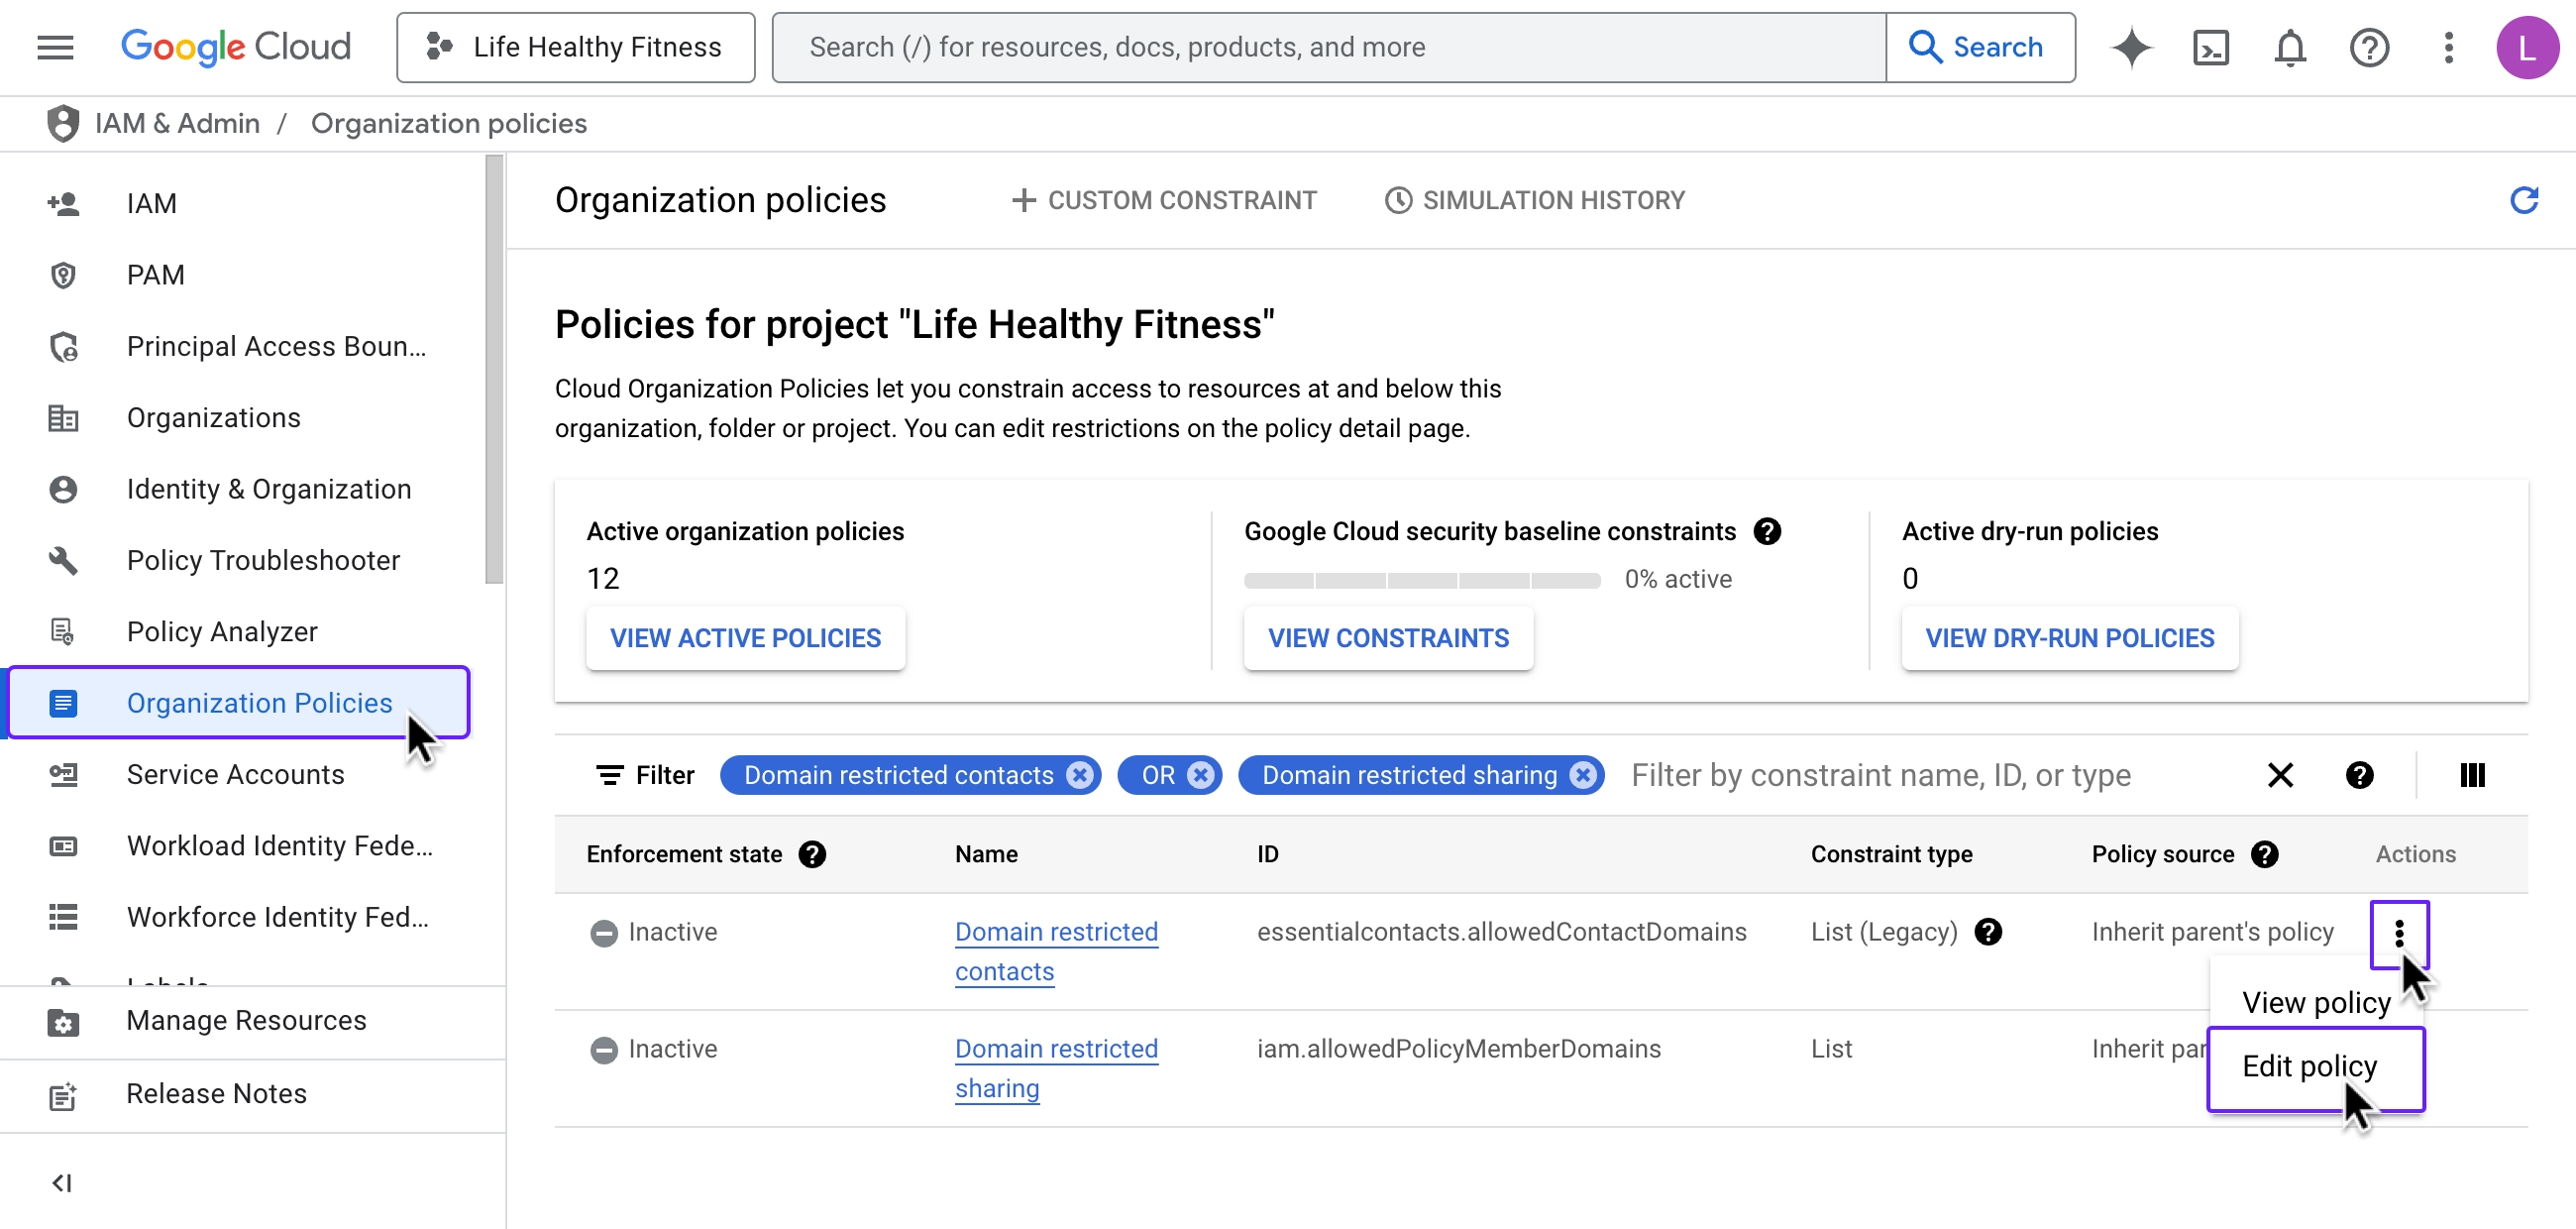Screen dimensions: 2576x1229
Task: Open the main navigation hamburger menu
Action: pos(55,47)
